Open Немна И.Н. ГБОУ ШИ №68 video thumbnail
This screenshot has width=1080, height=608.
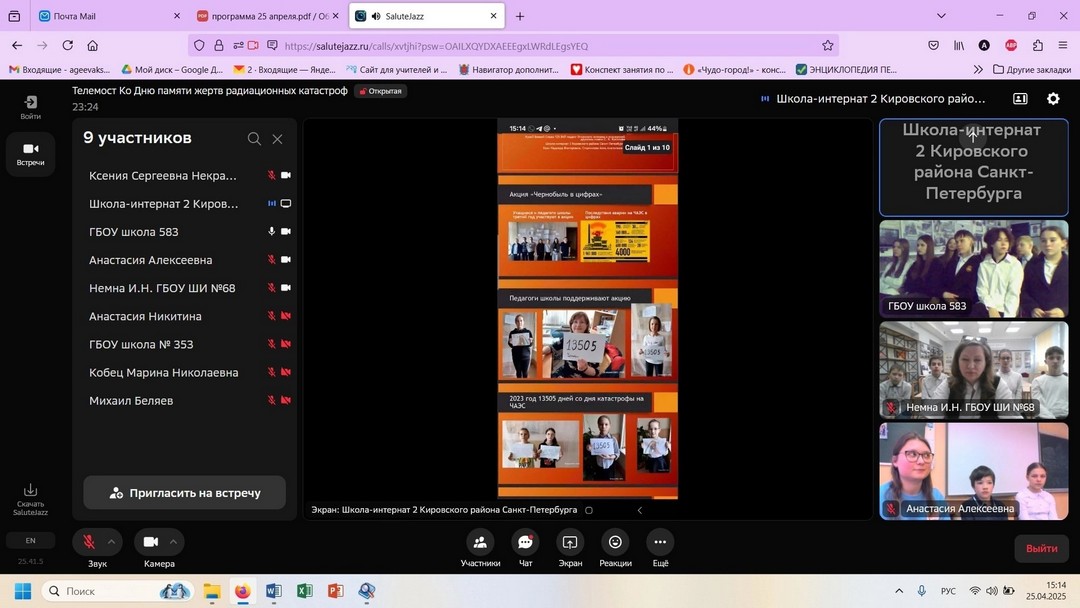pyautogui.click(x=974, y=370)
